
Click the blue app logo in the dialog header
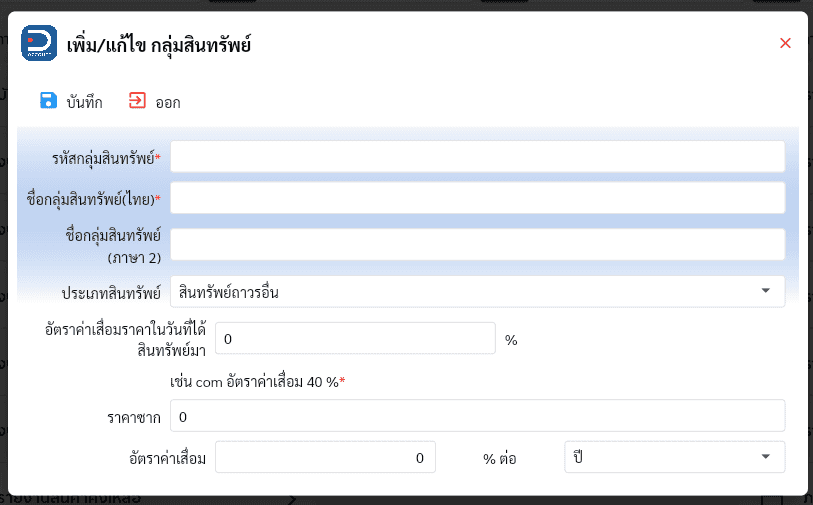coord(39,43)
